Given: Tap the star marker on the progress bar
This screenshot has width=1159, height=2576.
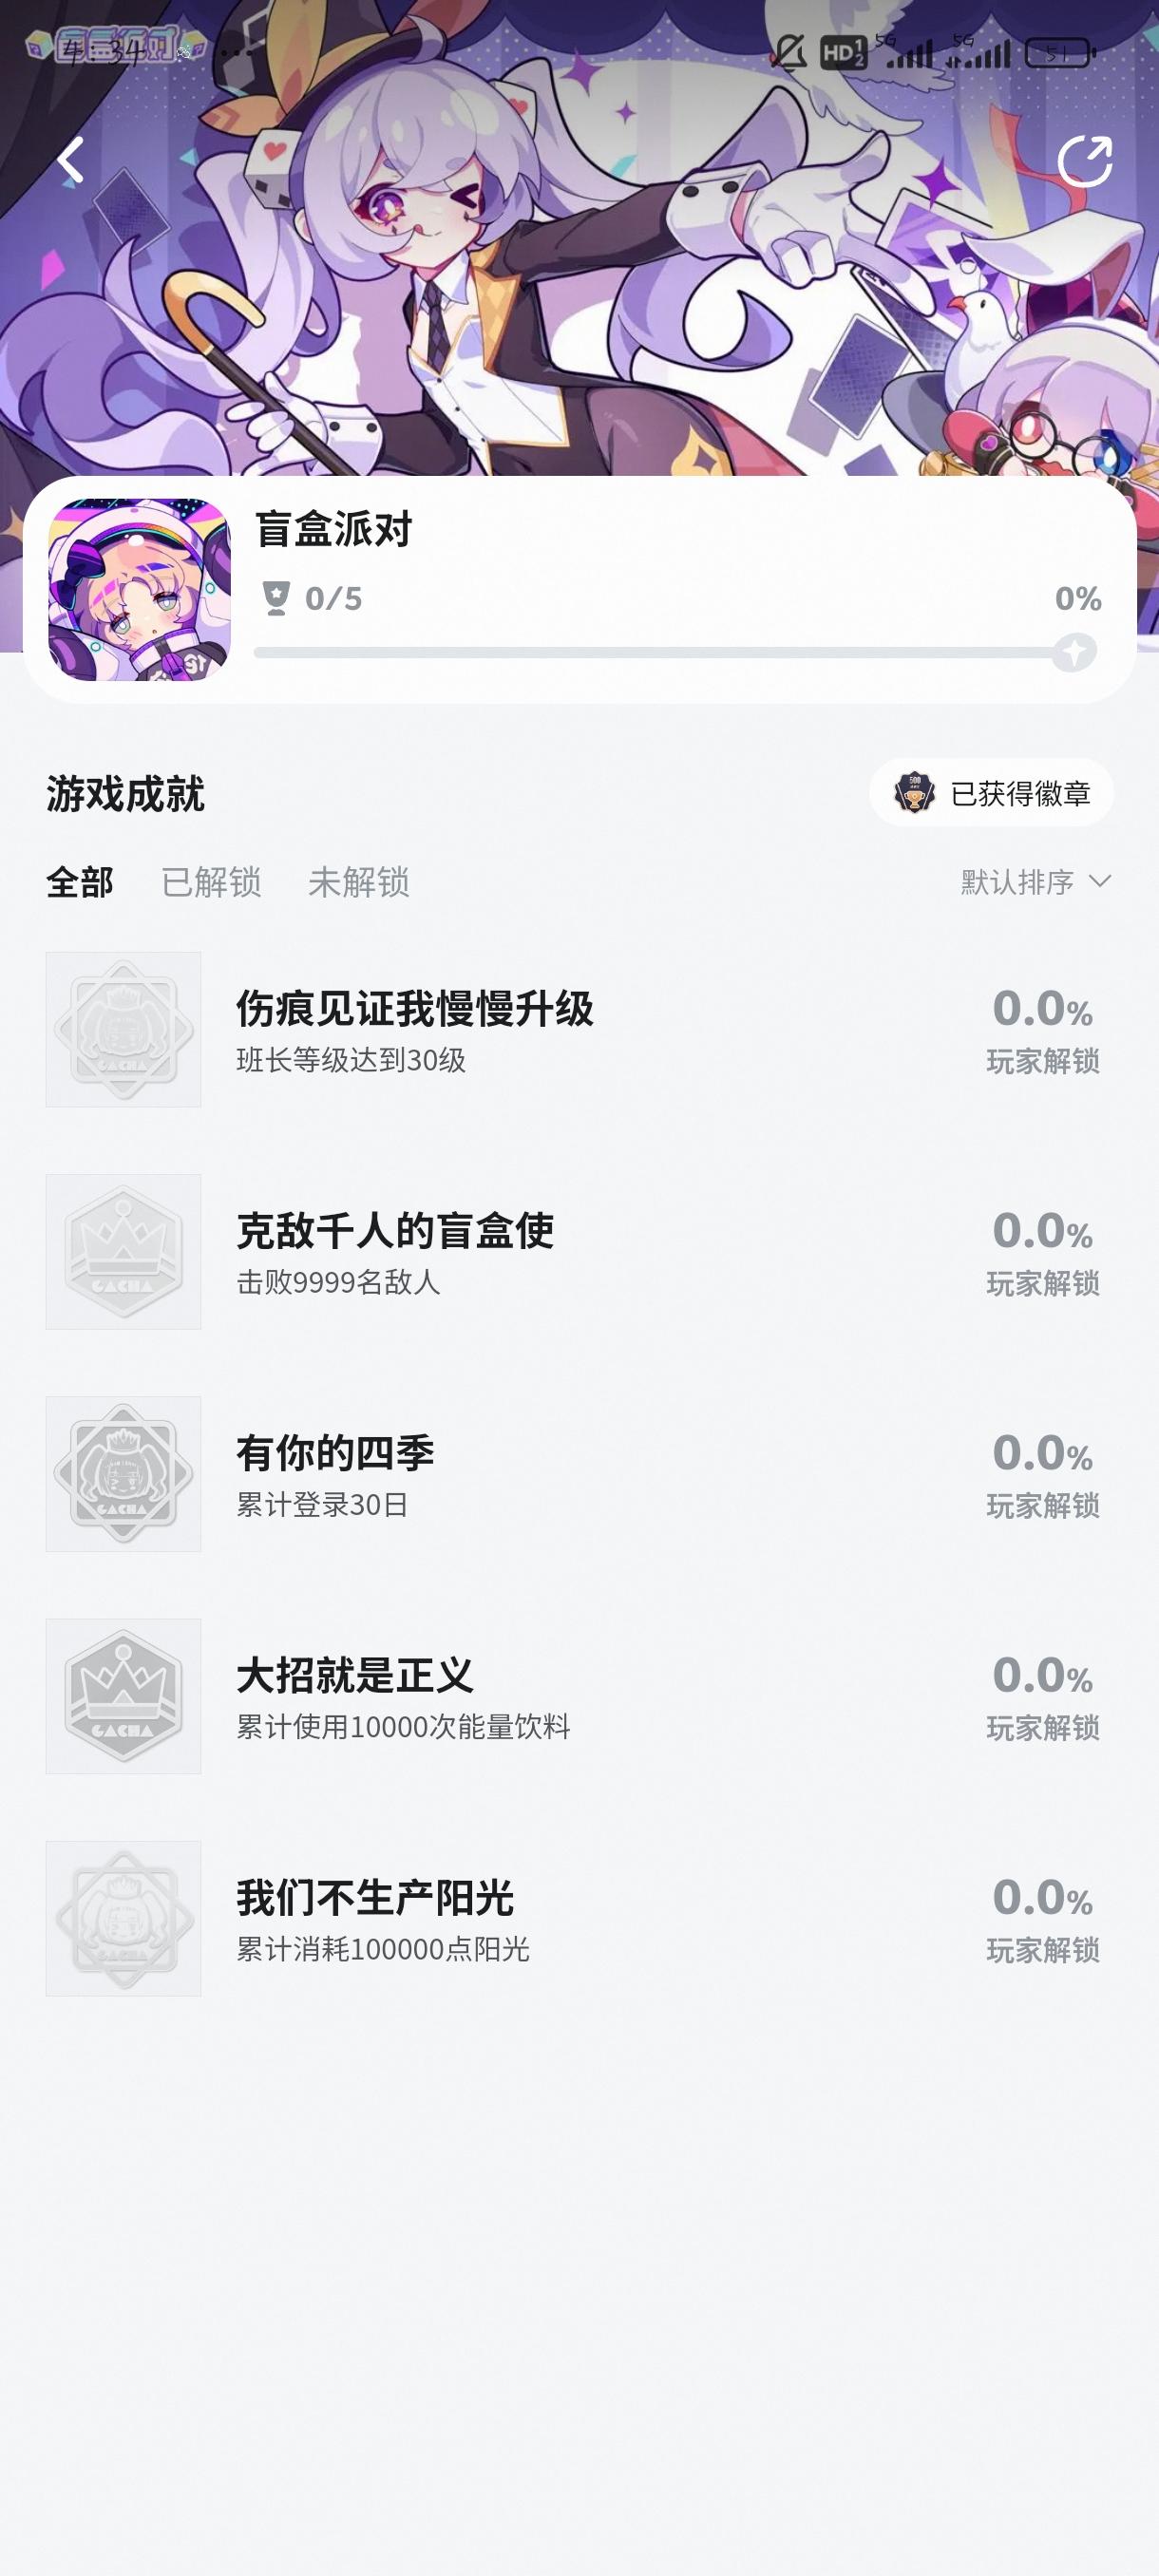Looking at the screenshot, I should tap(1075, 652).
